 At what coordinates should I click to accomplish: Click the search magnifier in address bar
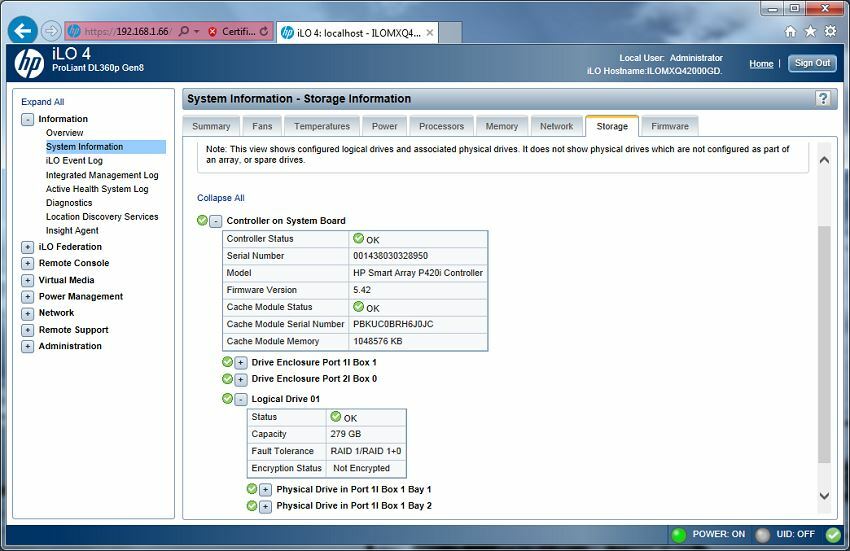pos(184,31)
